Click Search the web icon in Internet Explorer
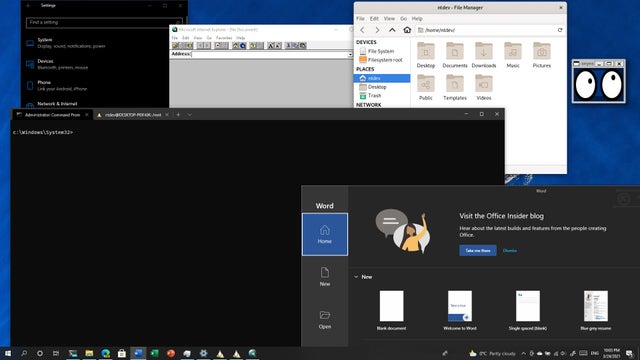 (242, 46)
